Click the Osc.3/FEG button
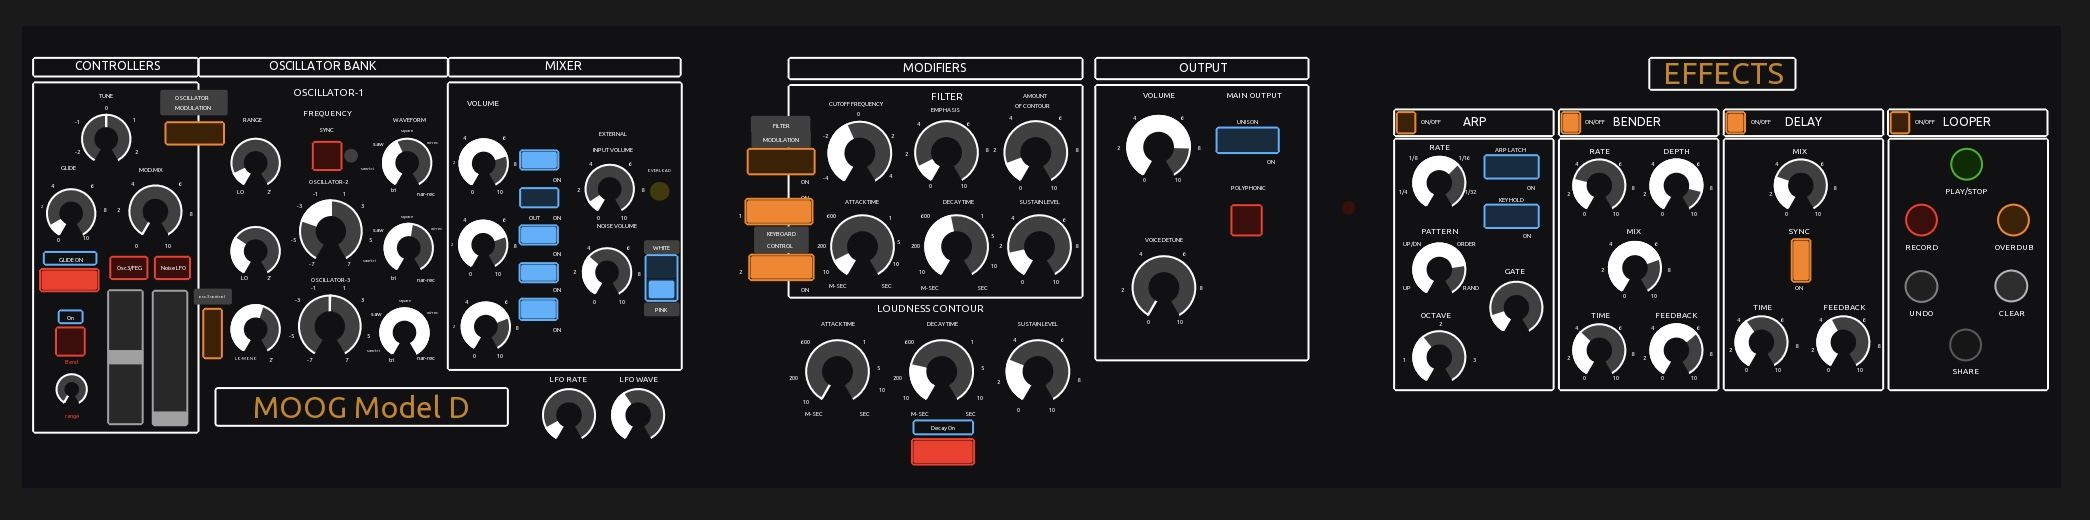 (x=129, y=268)
